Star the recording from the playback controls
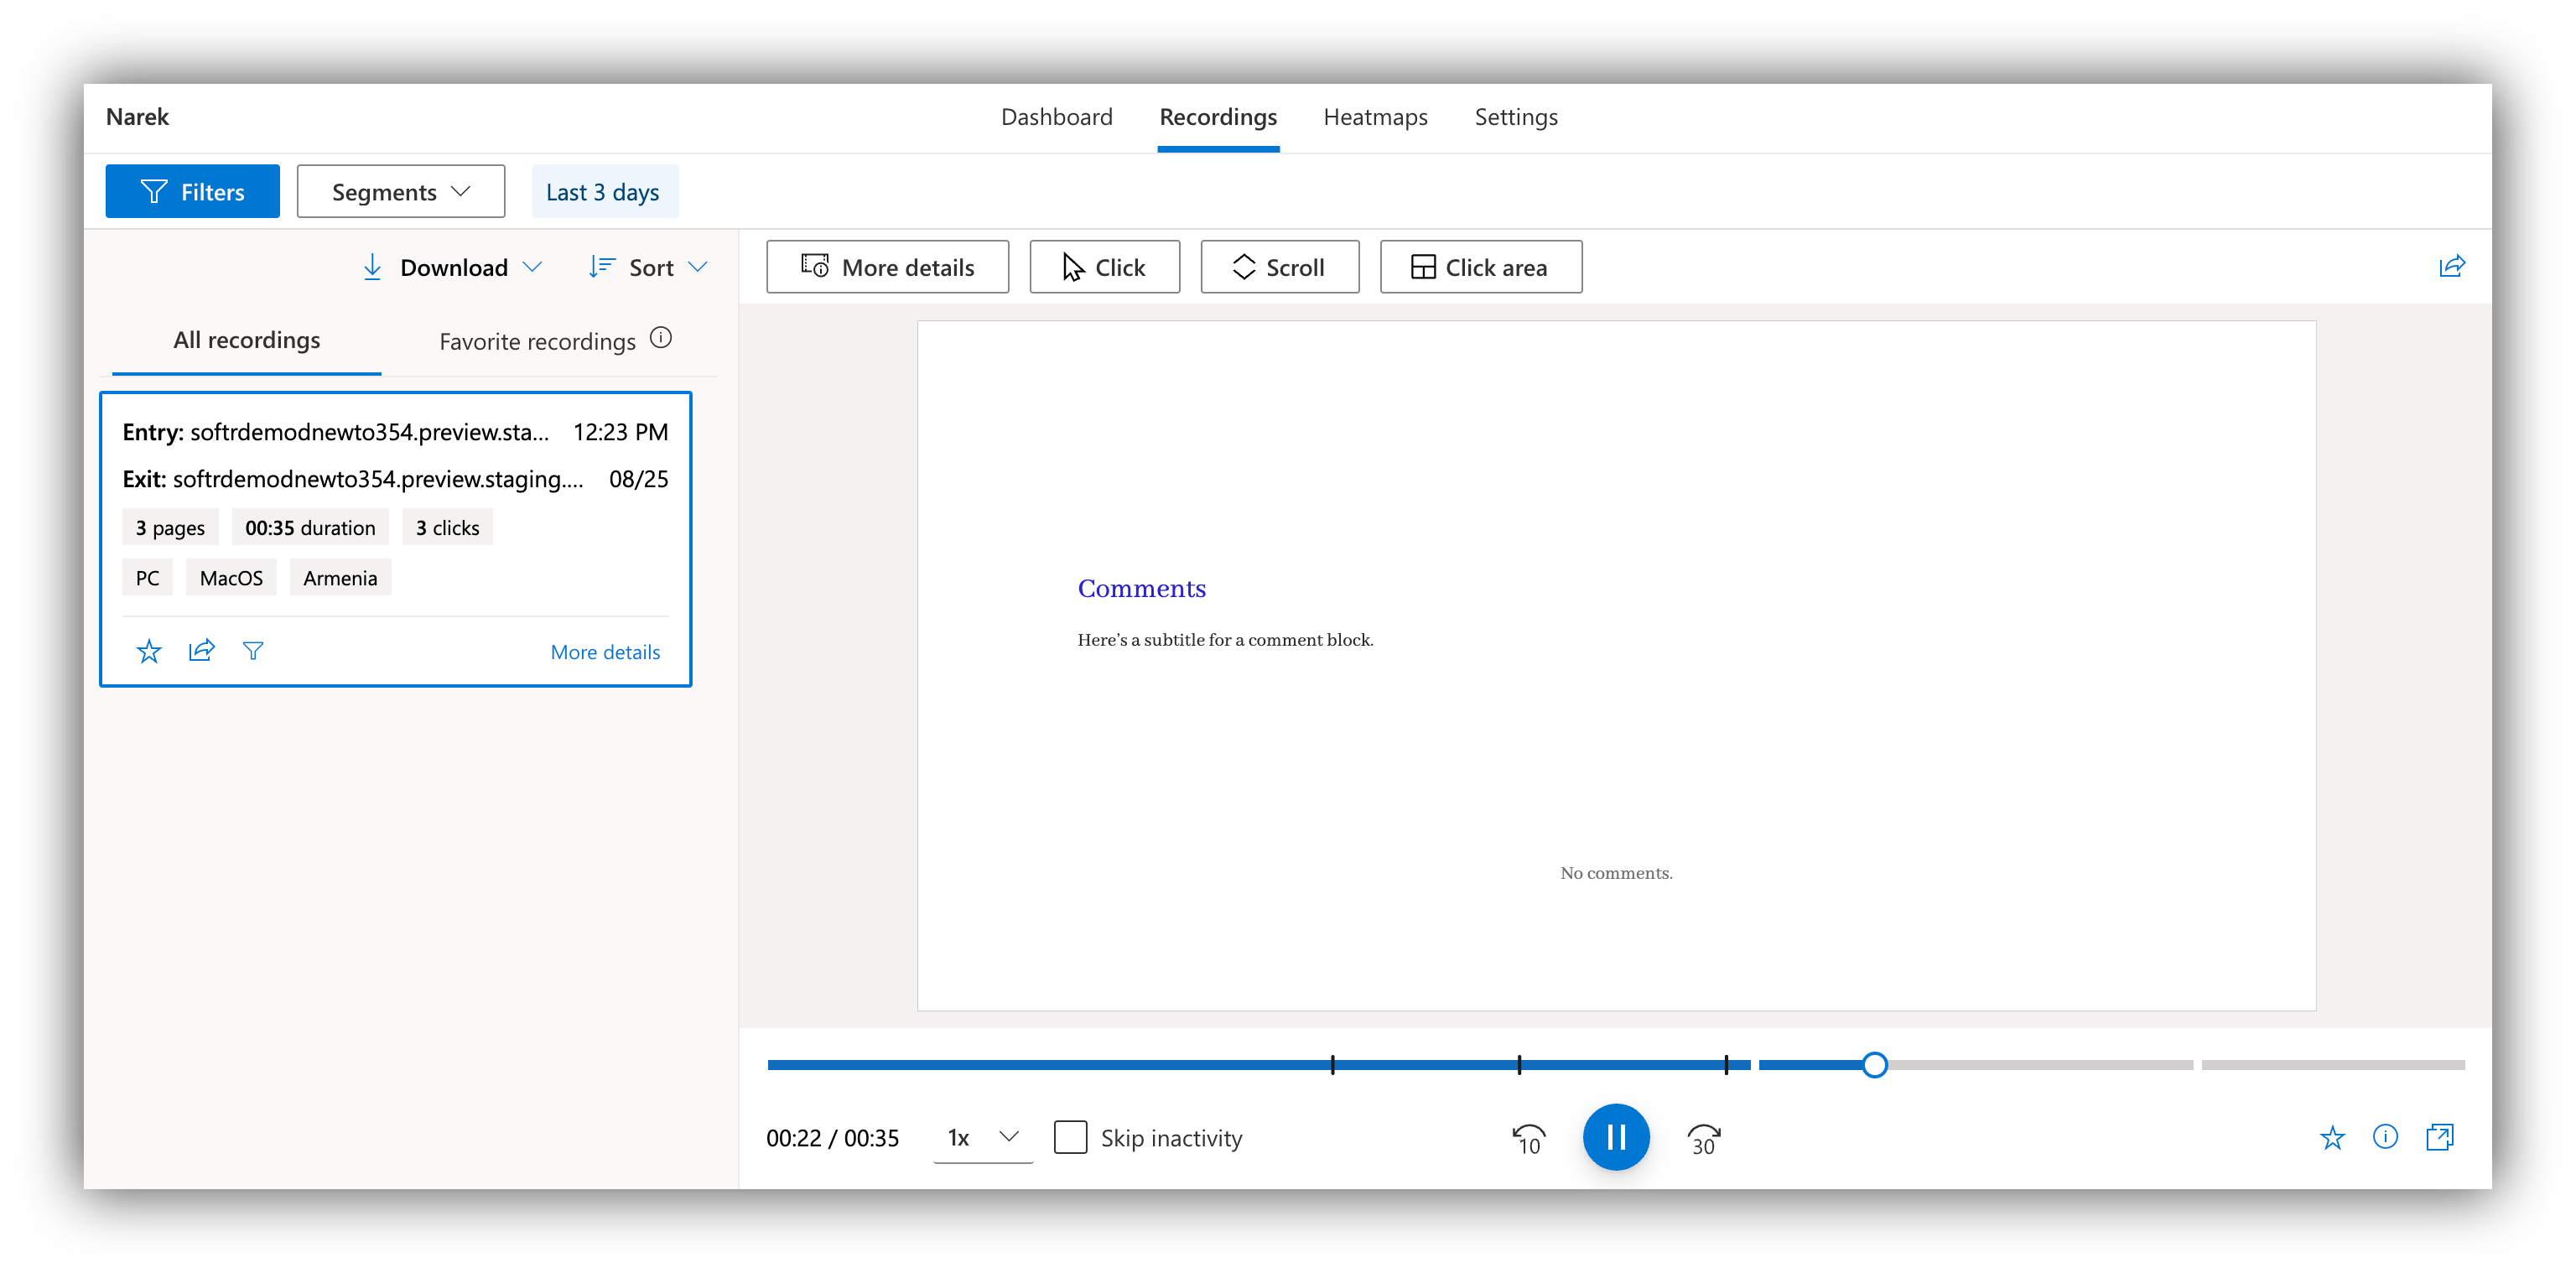Screen dimensions: 2576x1273 click(x=2332, y=1137)
